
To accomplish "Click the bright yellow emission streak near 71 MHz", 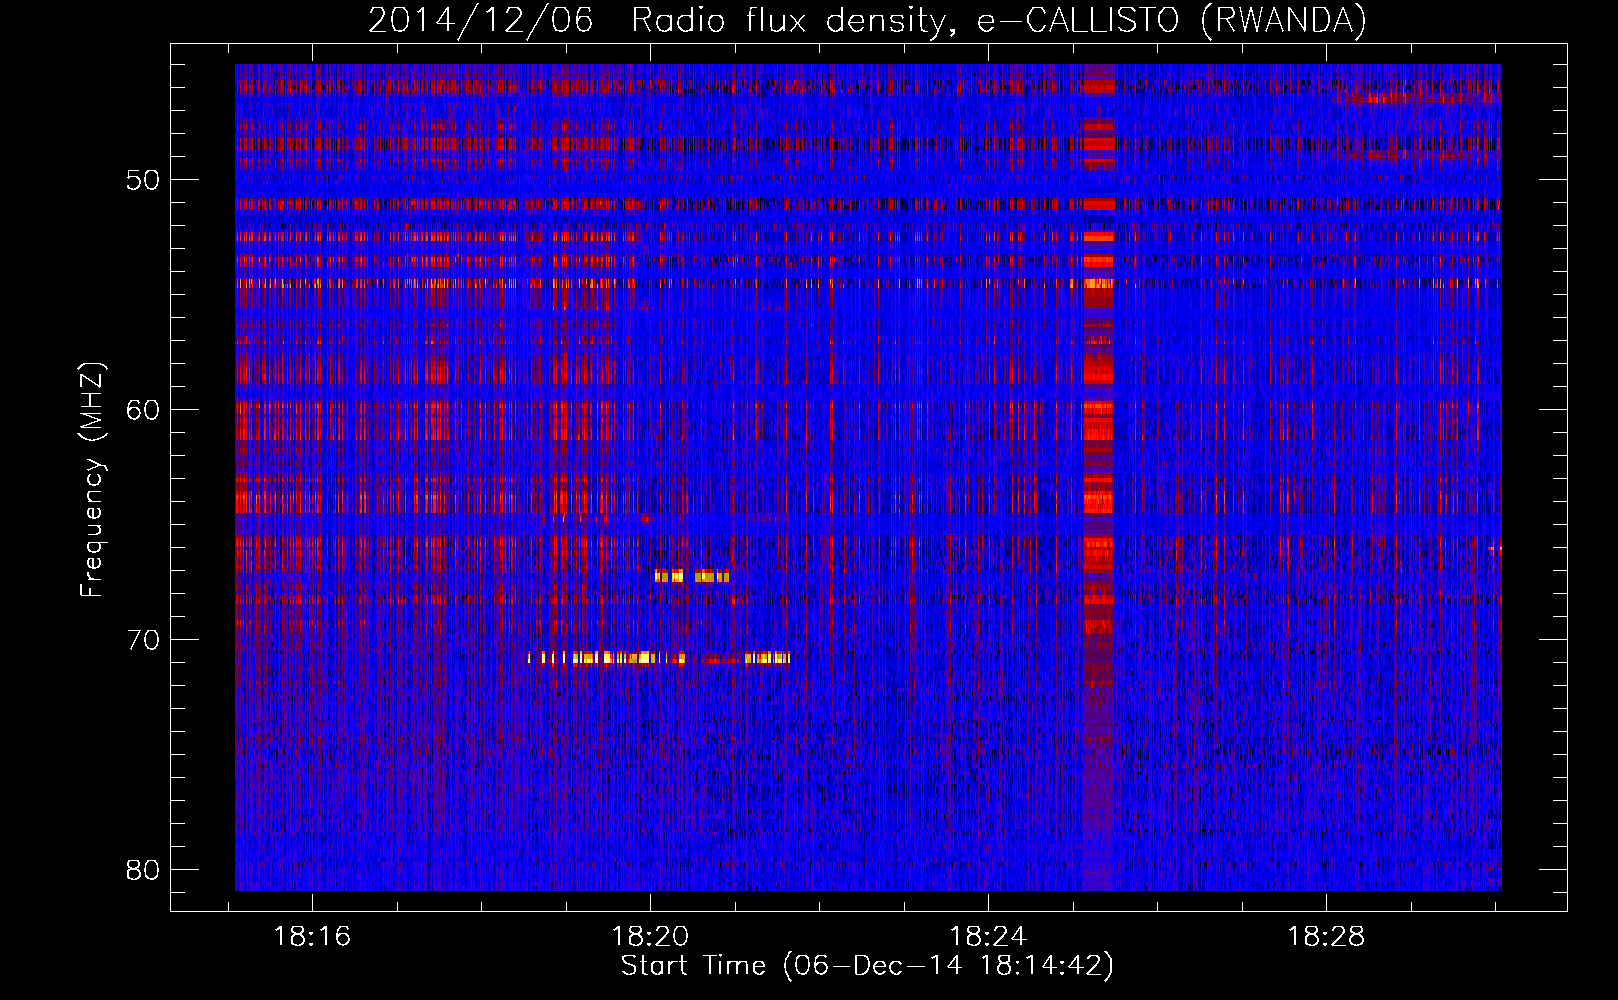I will click(659, 658).
